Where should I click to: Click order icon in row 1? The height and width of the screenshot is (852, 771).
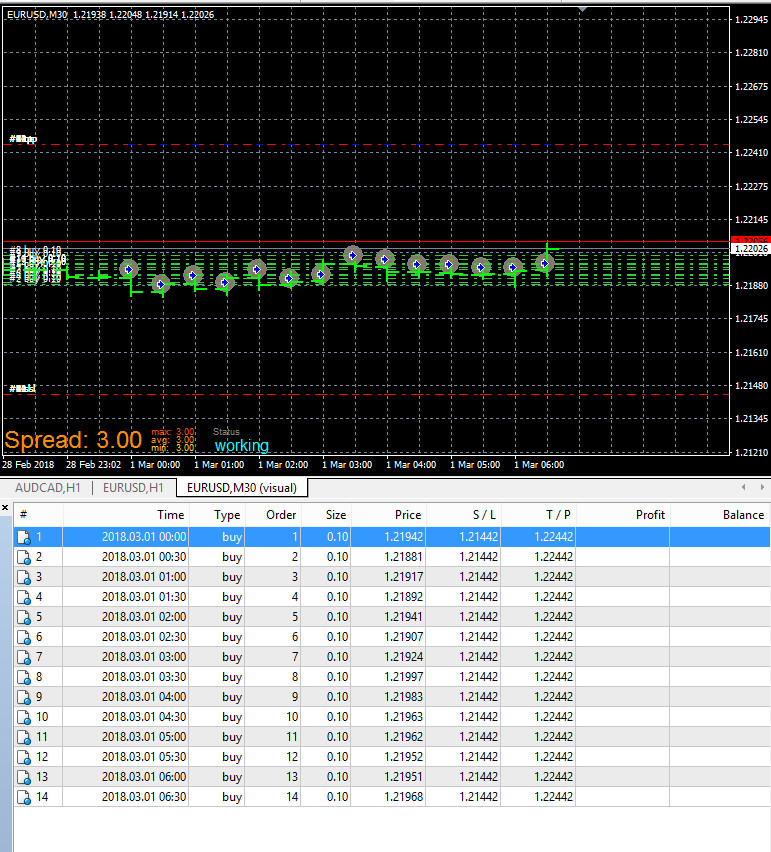point(24,537)
